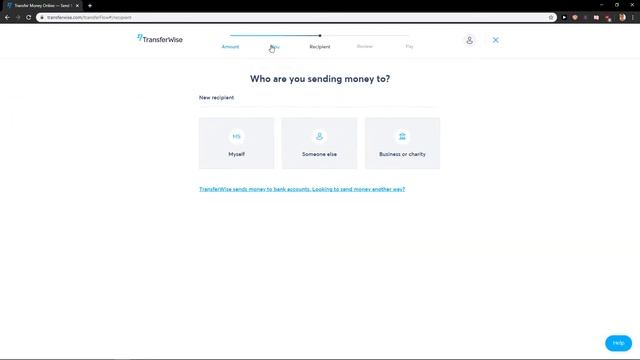Click the MS initials avatar icon

click(236, 136)
